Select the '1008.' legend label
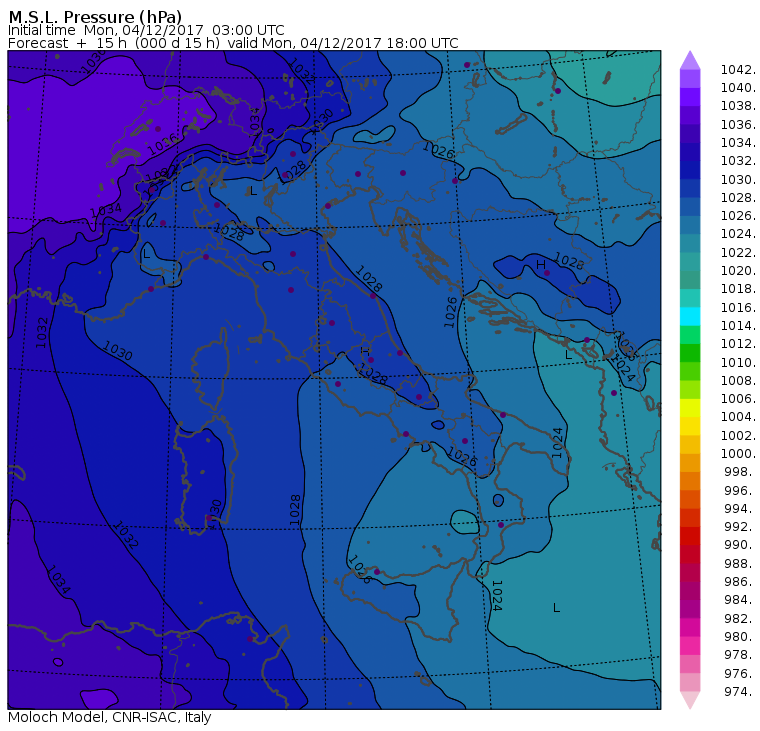Image resolution: width=760 pixels, height=731 pixels. pyautogui.click(x=738, y=381)
